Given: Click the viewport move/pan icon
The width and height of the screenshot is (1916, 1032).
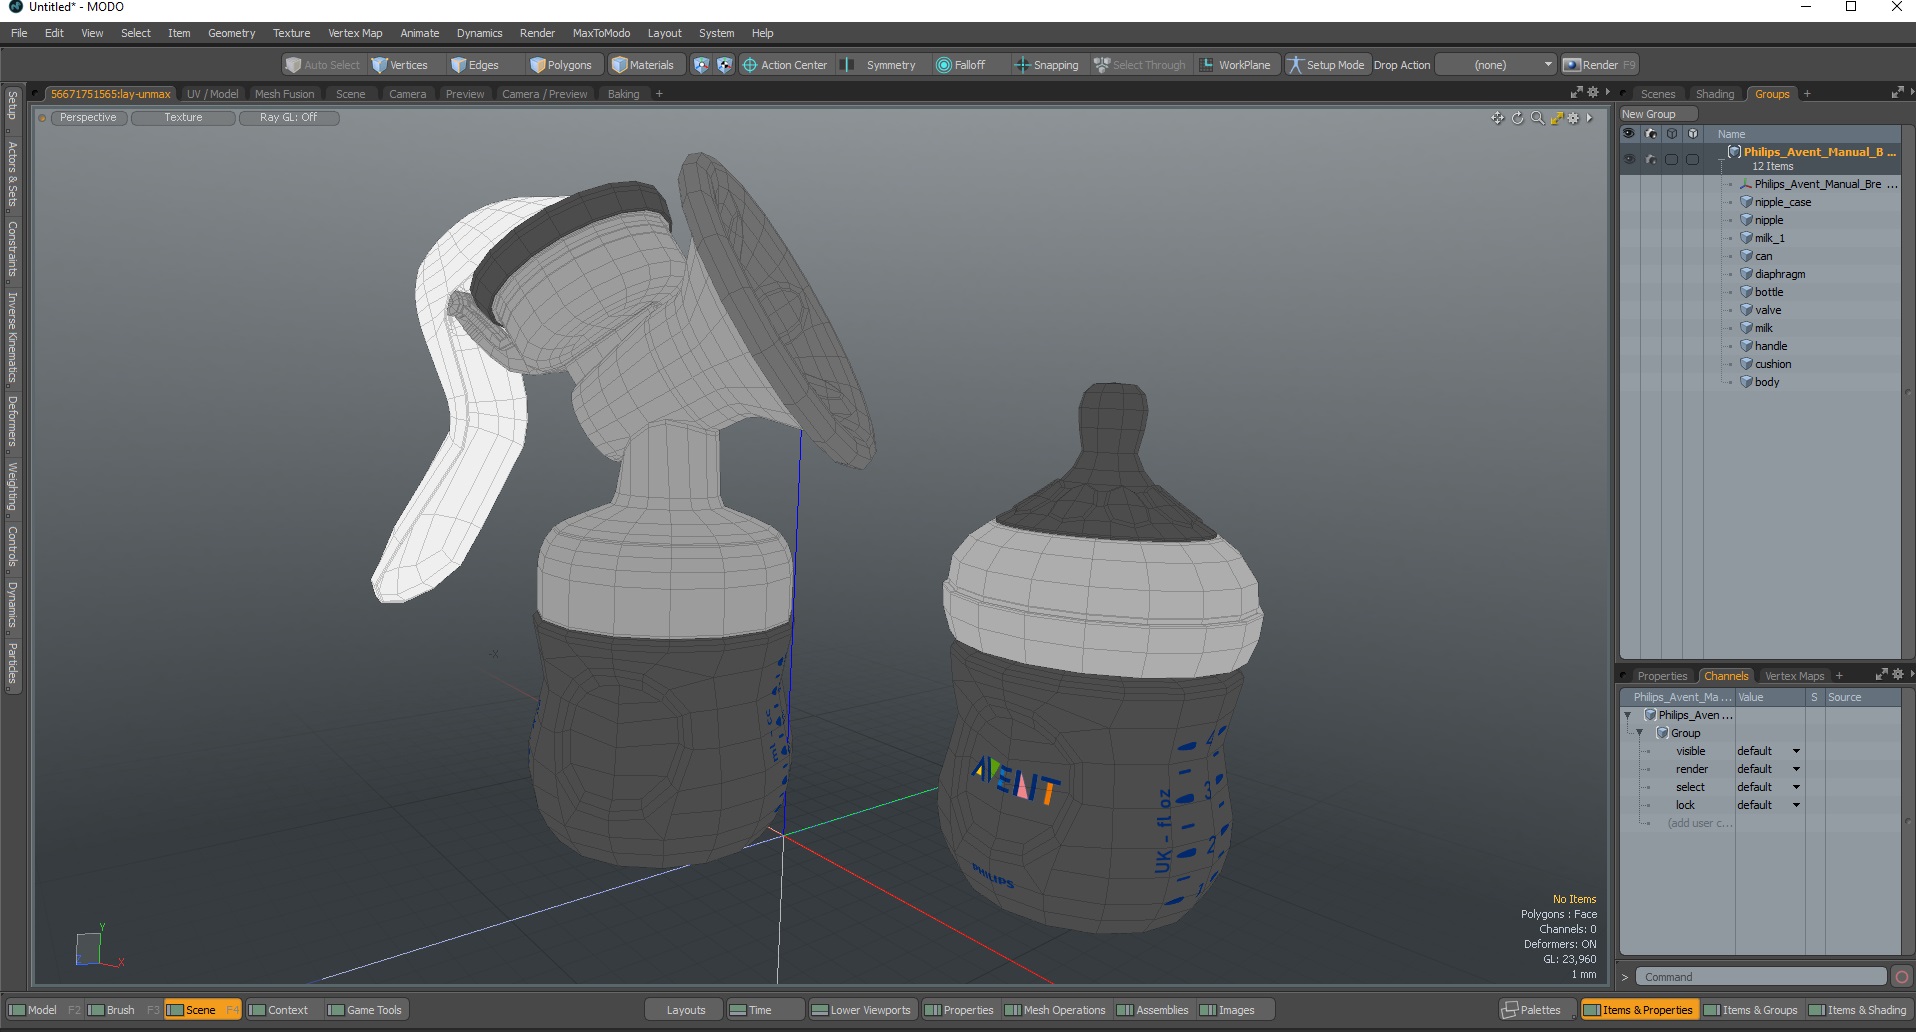Looking at the screenshot, I should pos(1497,118).
